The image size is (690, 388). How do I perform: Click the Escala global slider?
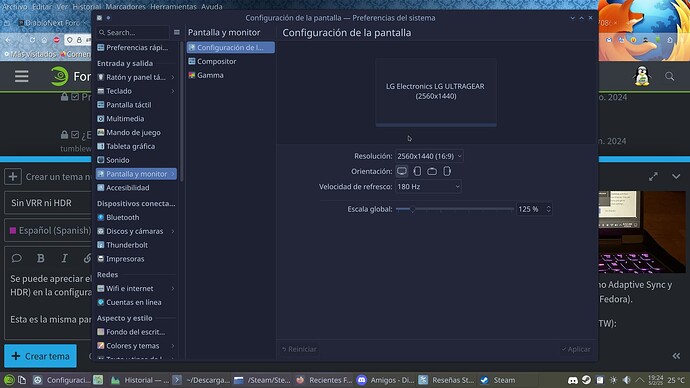(455, 209)
